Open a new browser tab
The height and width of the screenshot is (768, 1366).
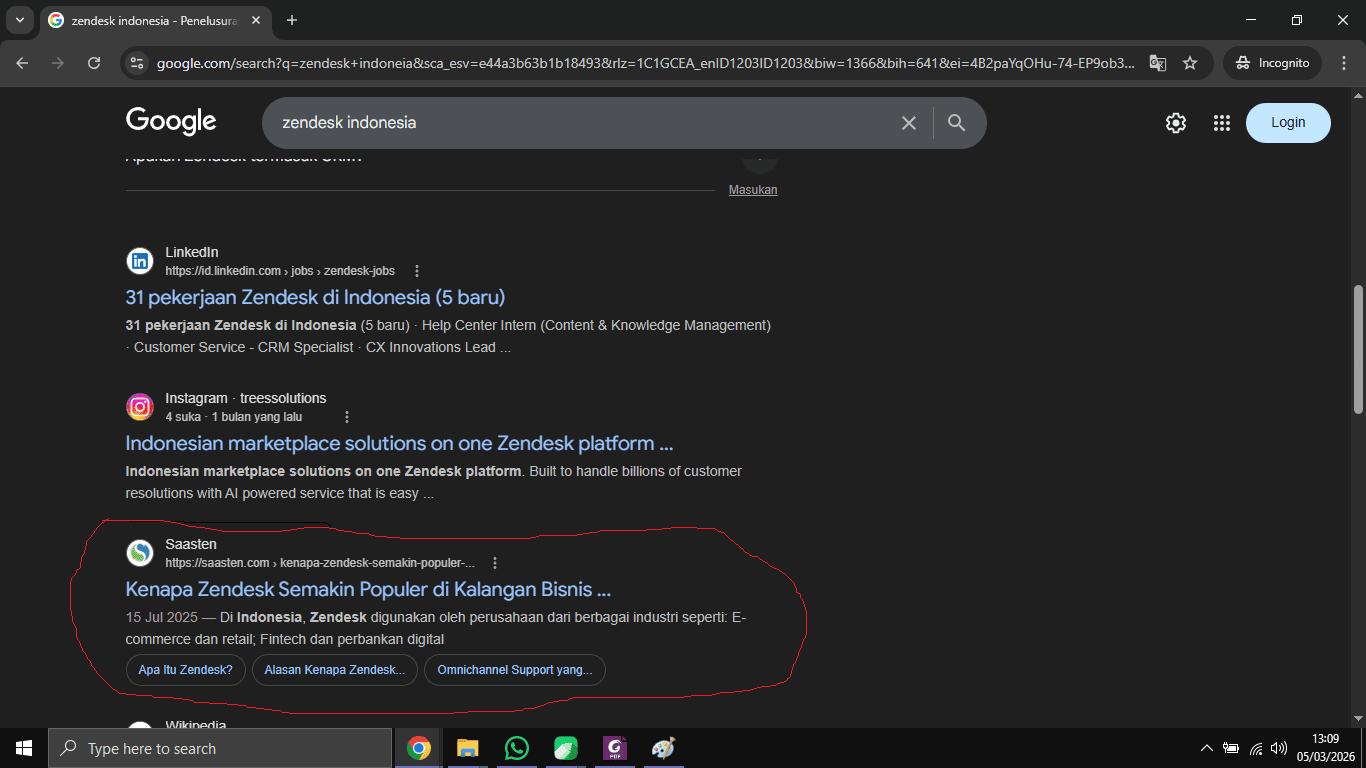tap(292, 20)
